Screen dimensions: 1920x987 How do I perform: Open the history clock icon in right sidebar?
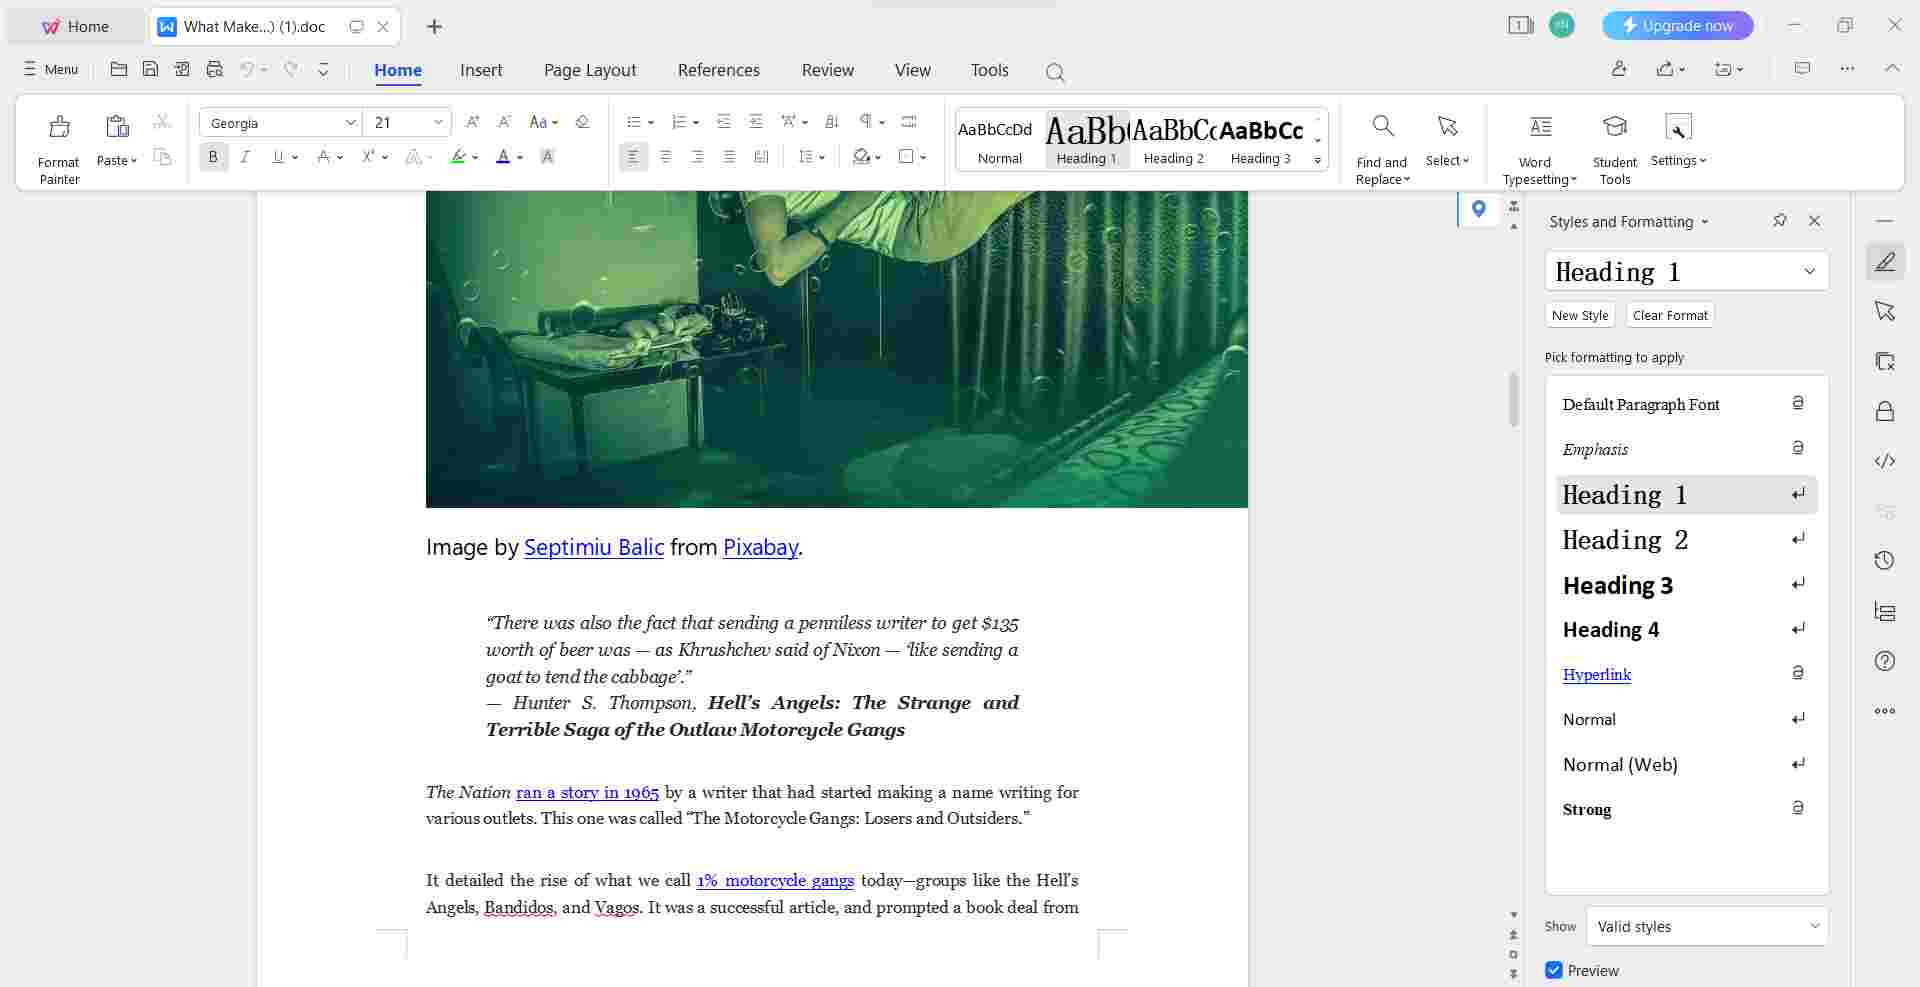1886,560
